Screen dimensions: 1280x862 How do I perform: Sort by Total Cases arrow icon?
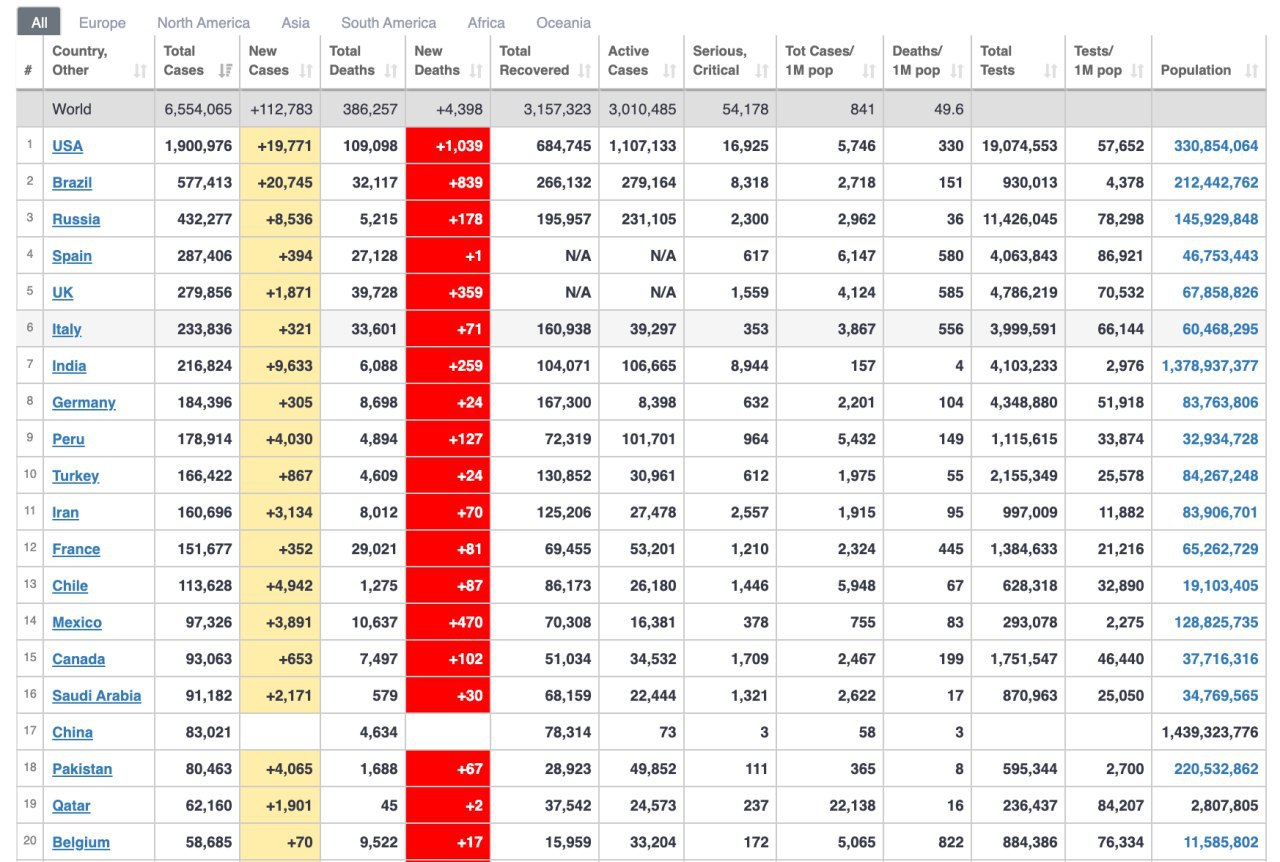click(x=225, y=71)
